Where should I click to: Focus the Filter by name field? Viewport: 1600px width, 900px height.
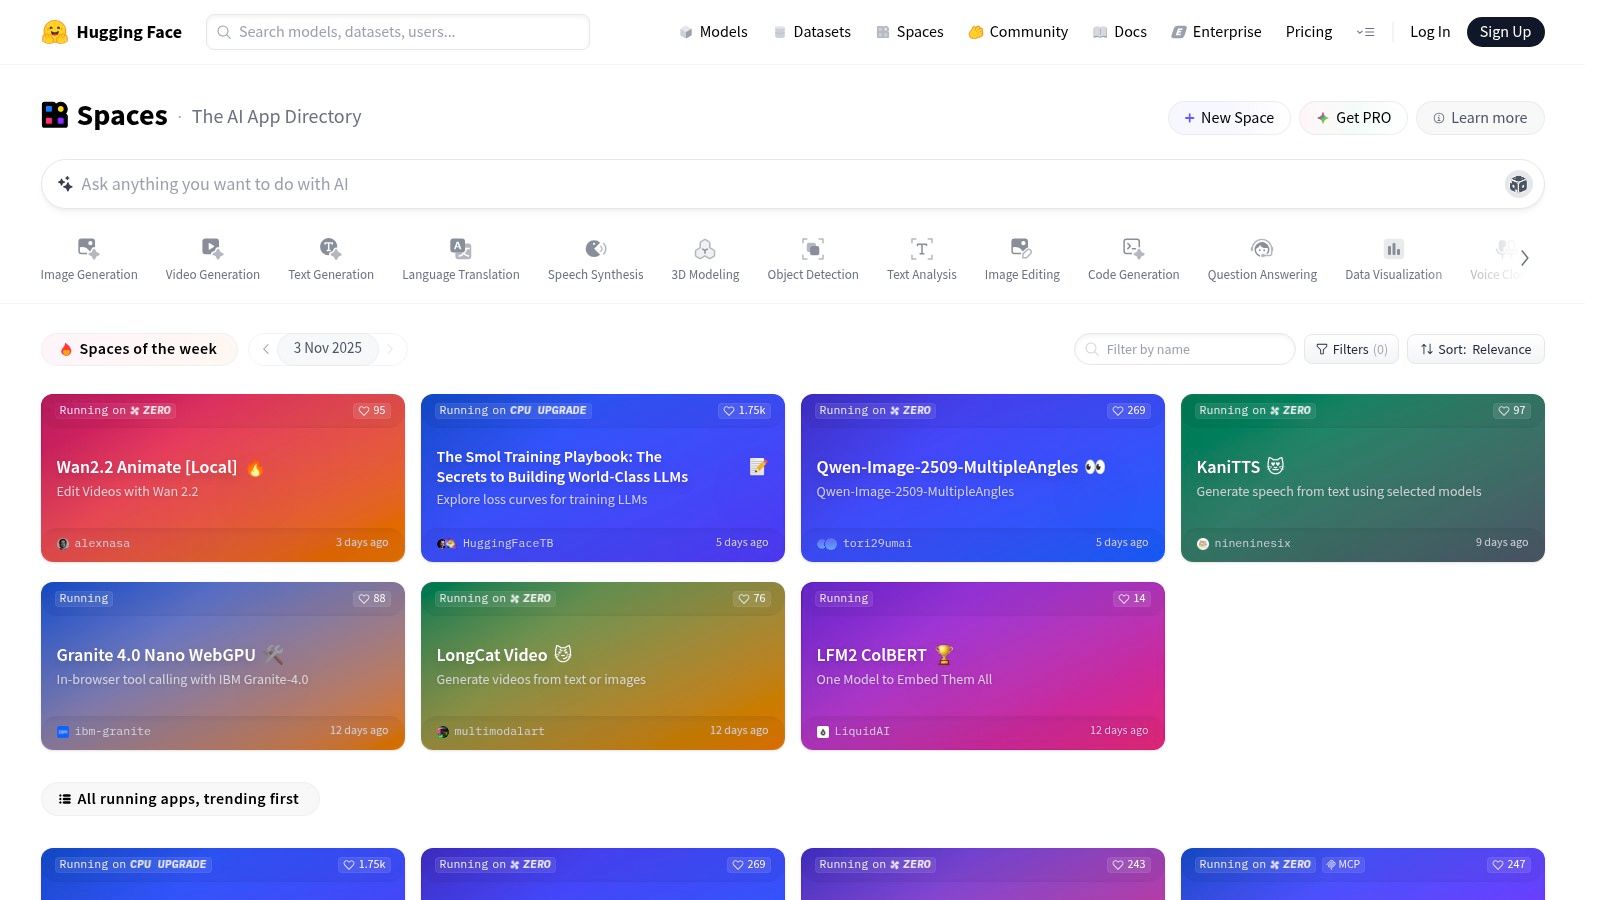tap(1190, 349)
